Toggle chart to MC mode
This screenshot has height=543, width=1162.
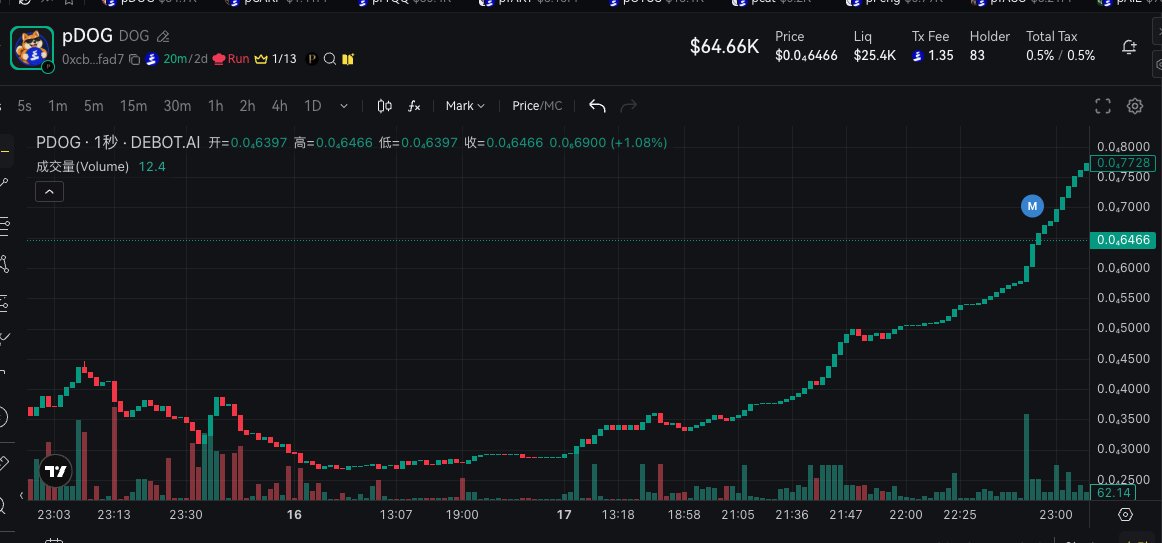click(x=554, y=106)
